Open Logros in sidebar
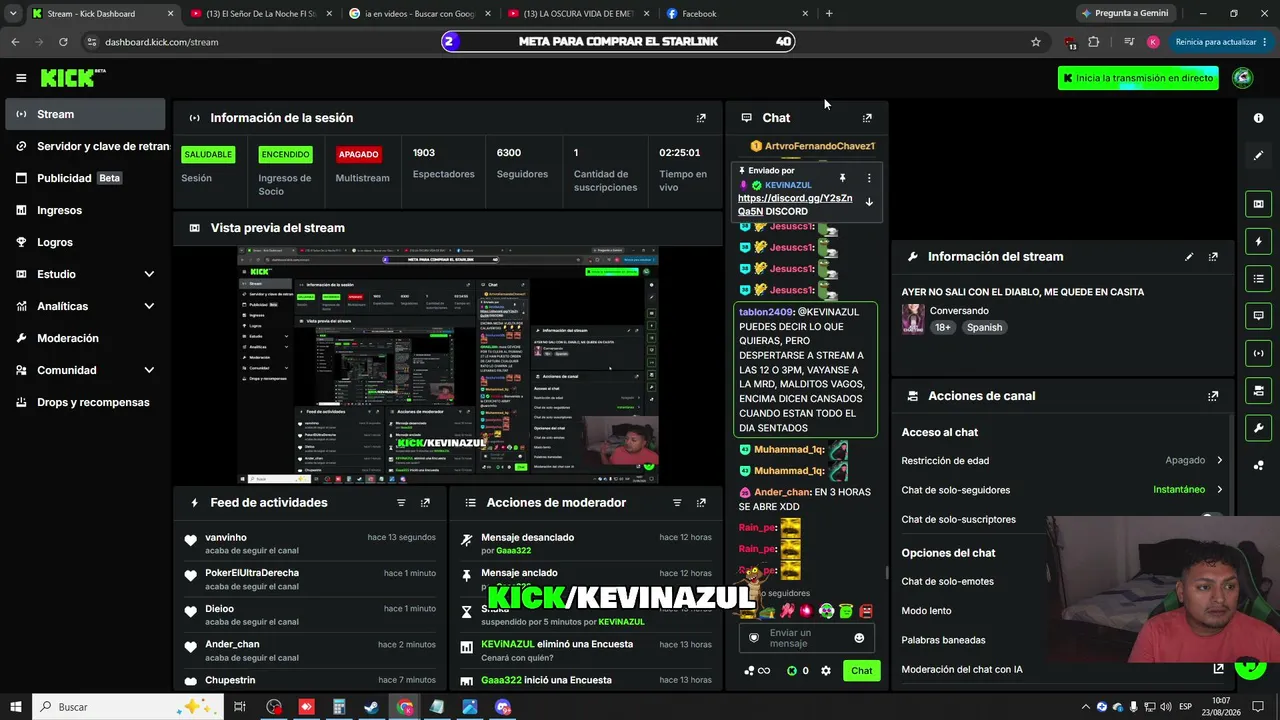The height and width of the screenshot is (720, 1280). point(85,242)
